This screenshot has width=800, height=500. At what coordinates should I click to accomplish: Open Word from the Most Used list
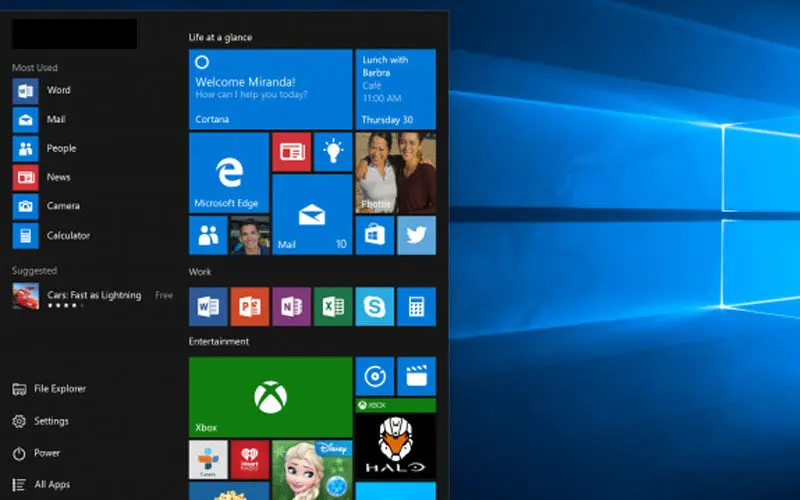click(43, 90)
